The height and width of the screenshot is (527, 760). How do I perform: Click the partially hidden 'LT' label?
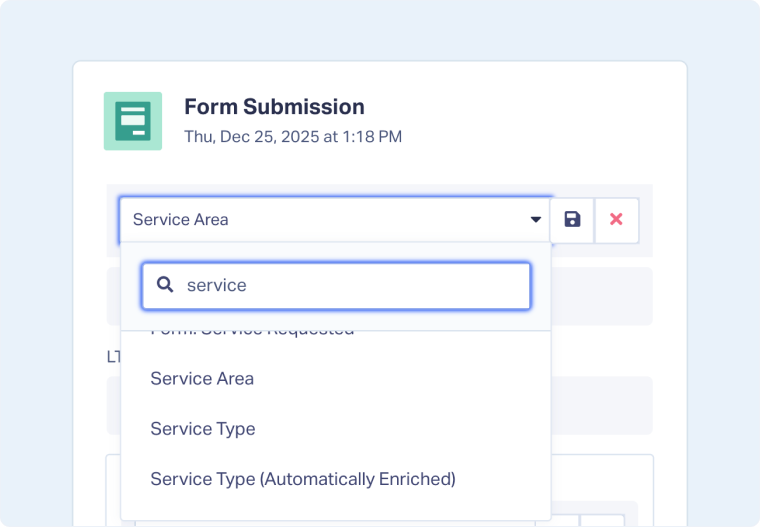[x=113, y=356]
